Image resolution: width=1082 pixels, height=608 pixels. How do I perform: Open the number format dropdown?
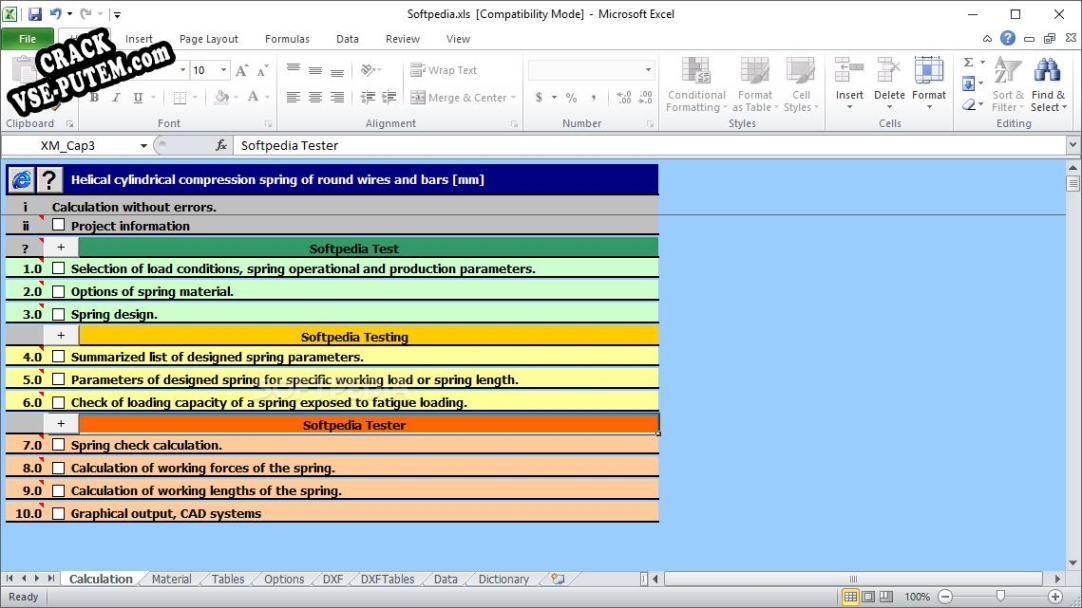click(648, 70)
